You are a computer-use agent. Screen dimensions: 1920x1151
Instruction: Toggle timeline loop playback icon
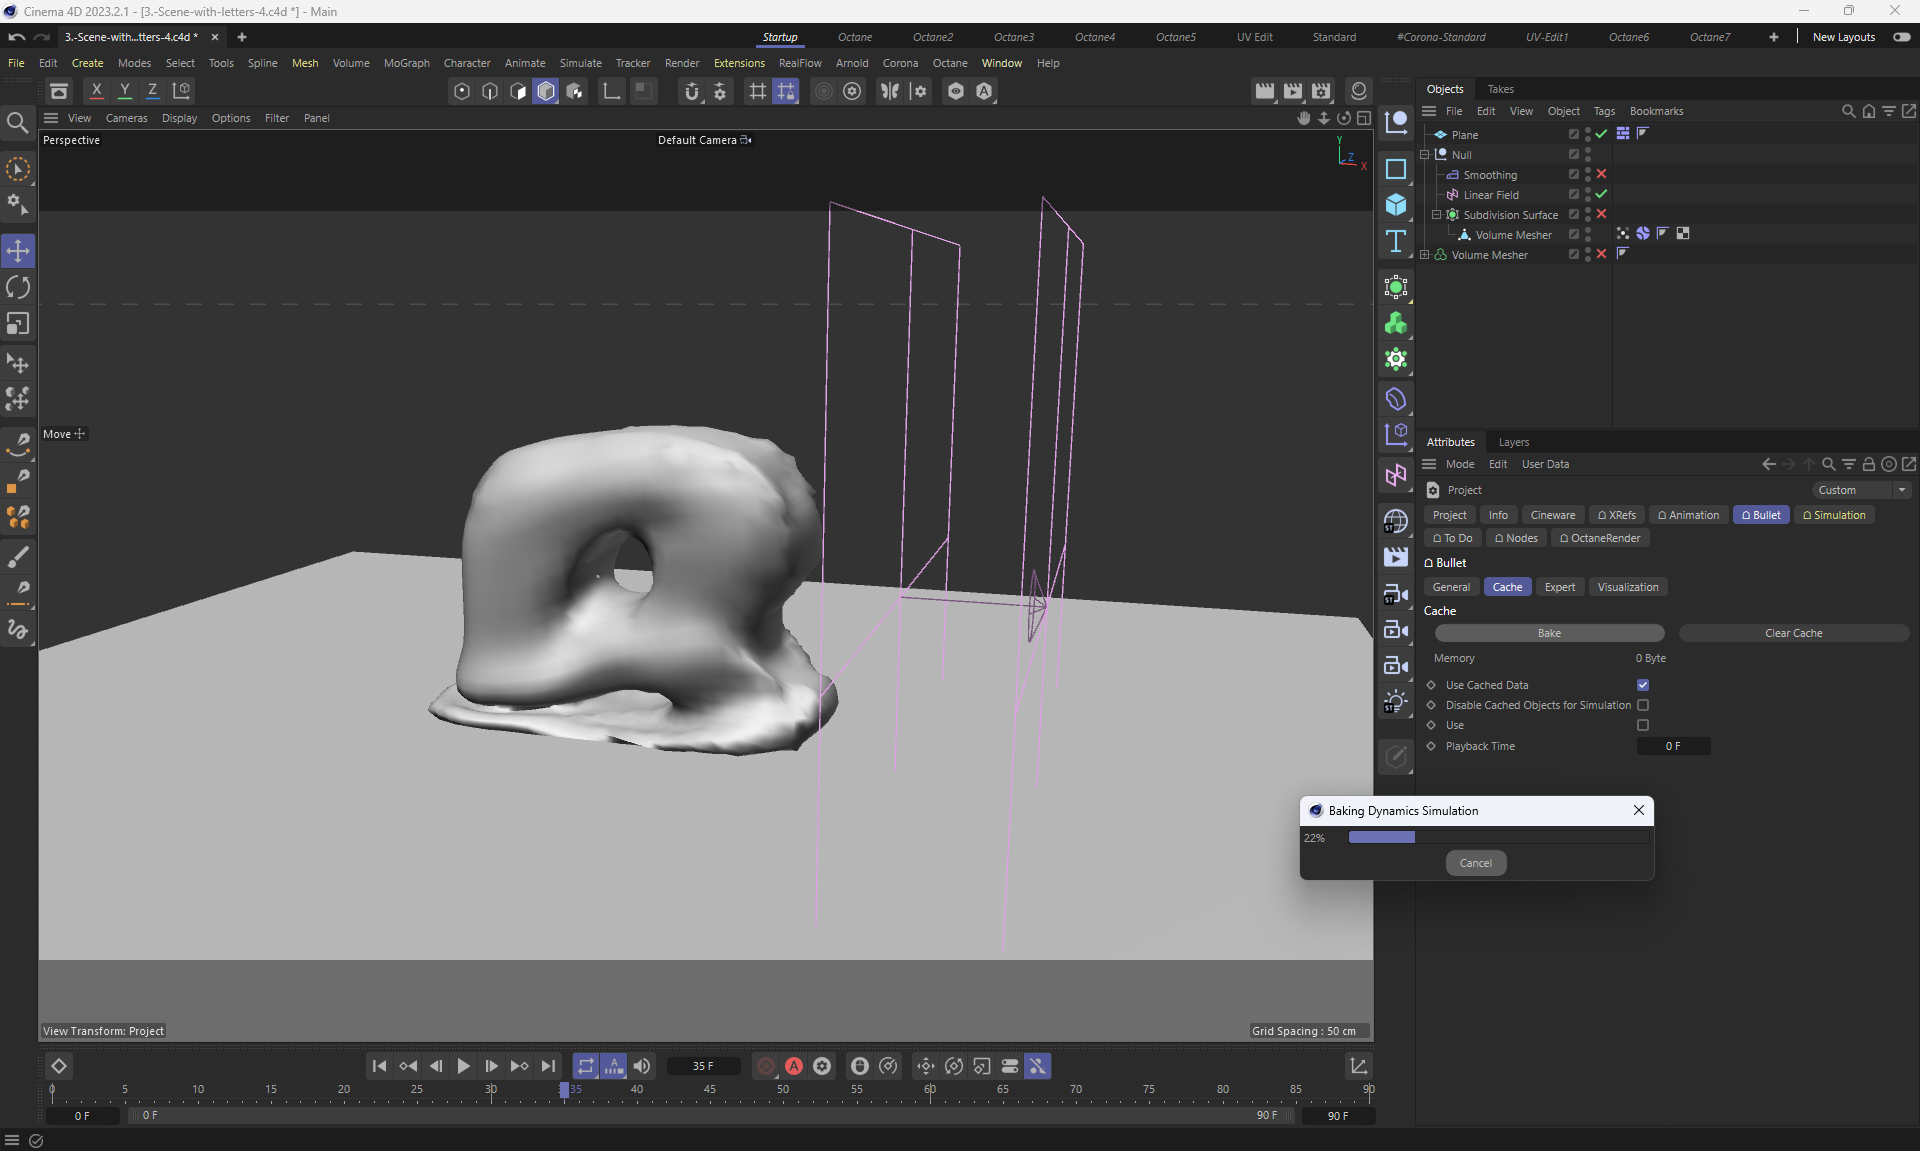tap(586, 1066)
